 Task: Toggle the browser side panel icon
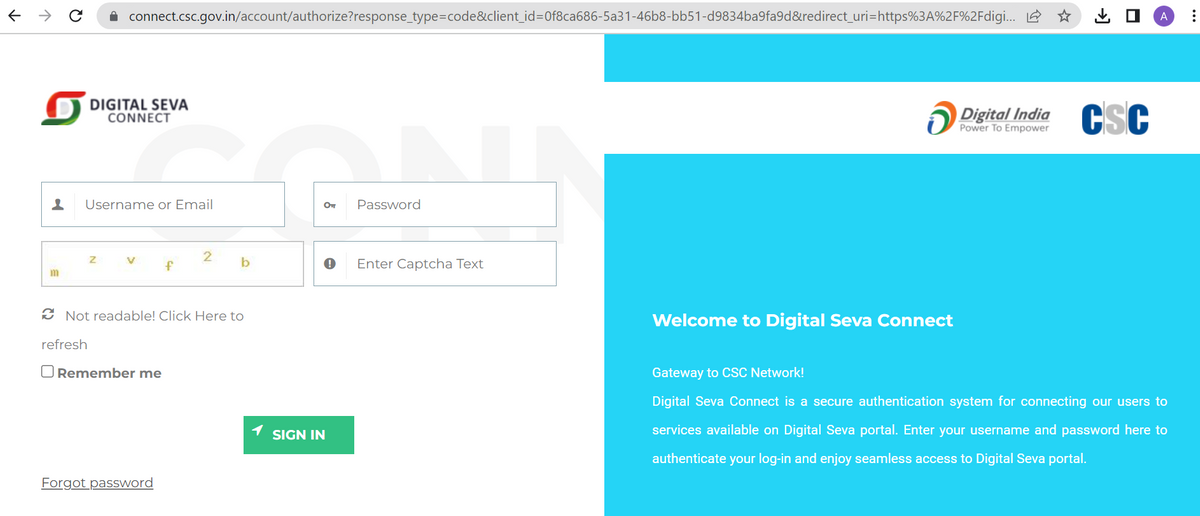(1133, 16)
